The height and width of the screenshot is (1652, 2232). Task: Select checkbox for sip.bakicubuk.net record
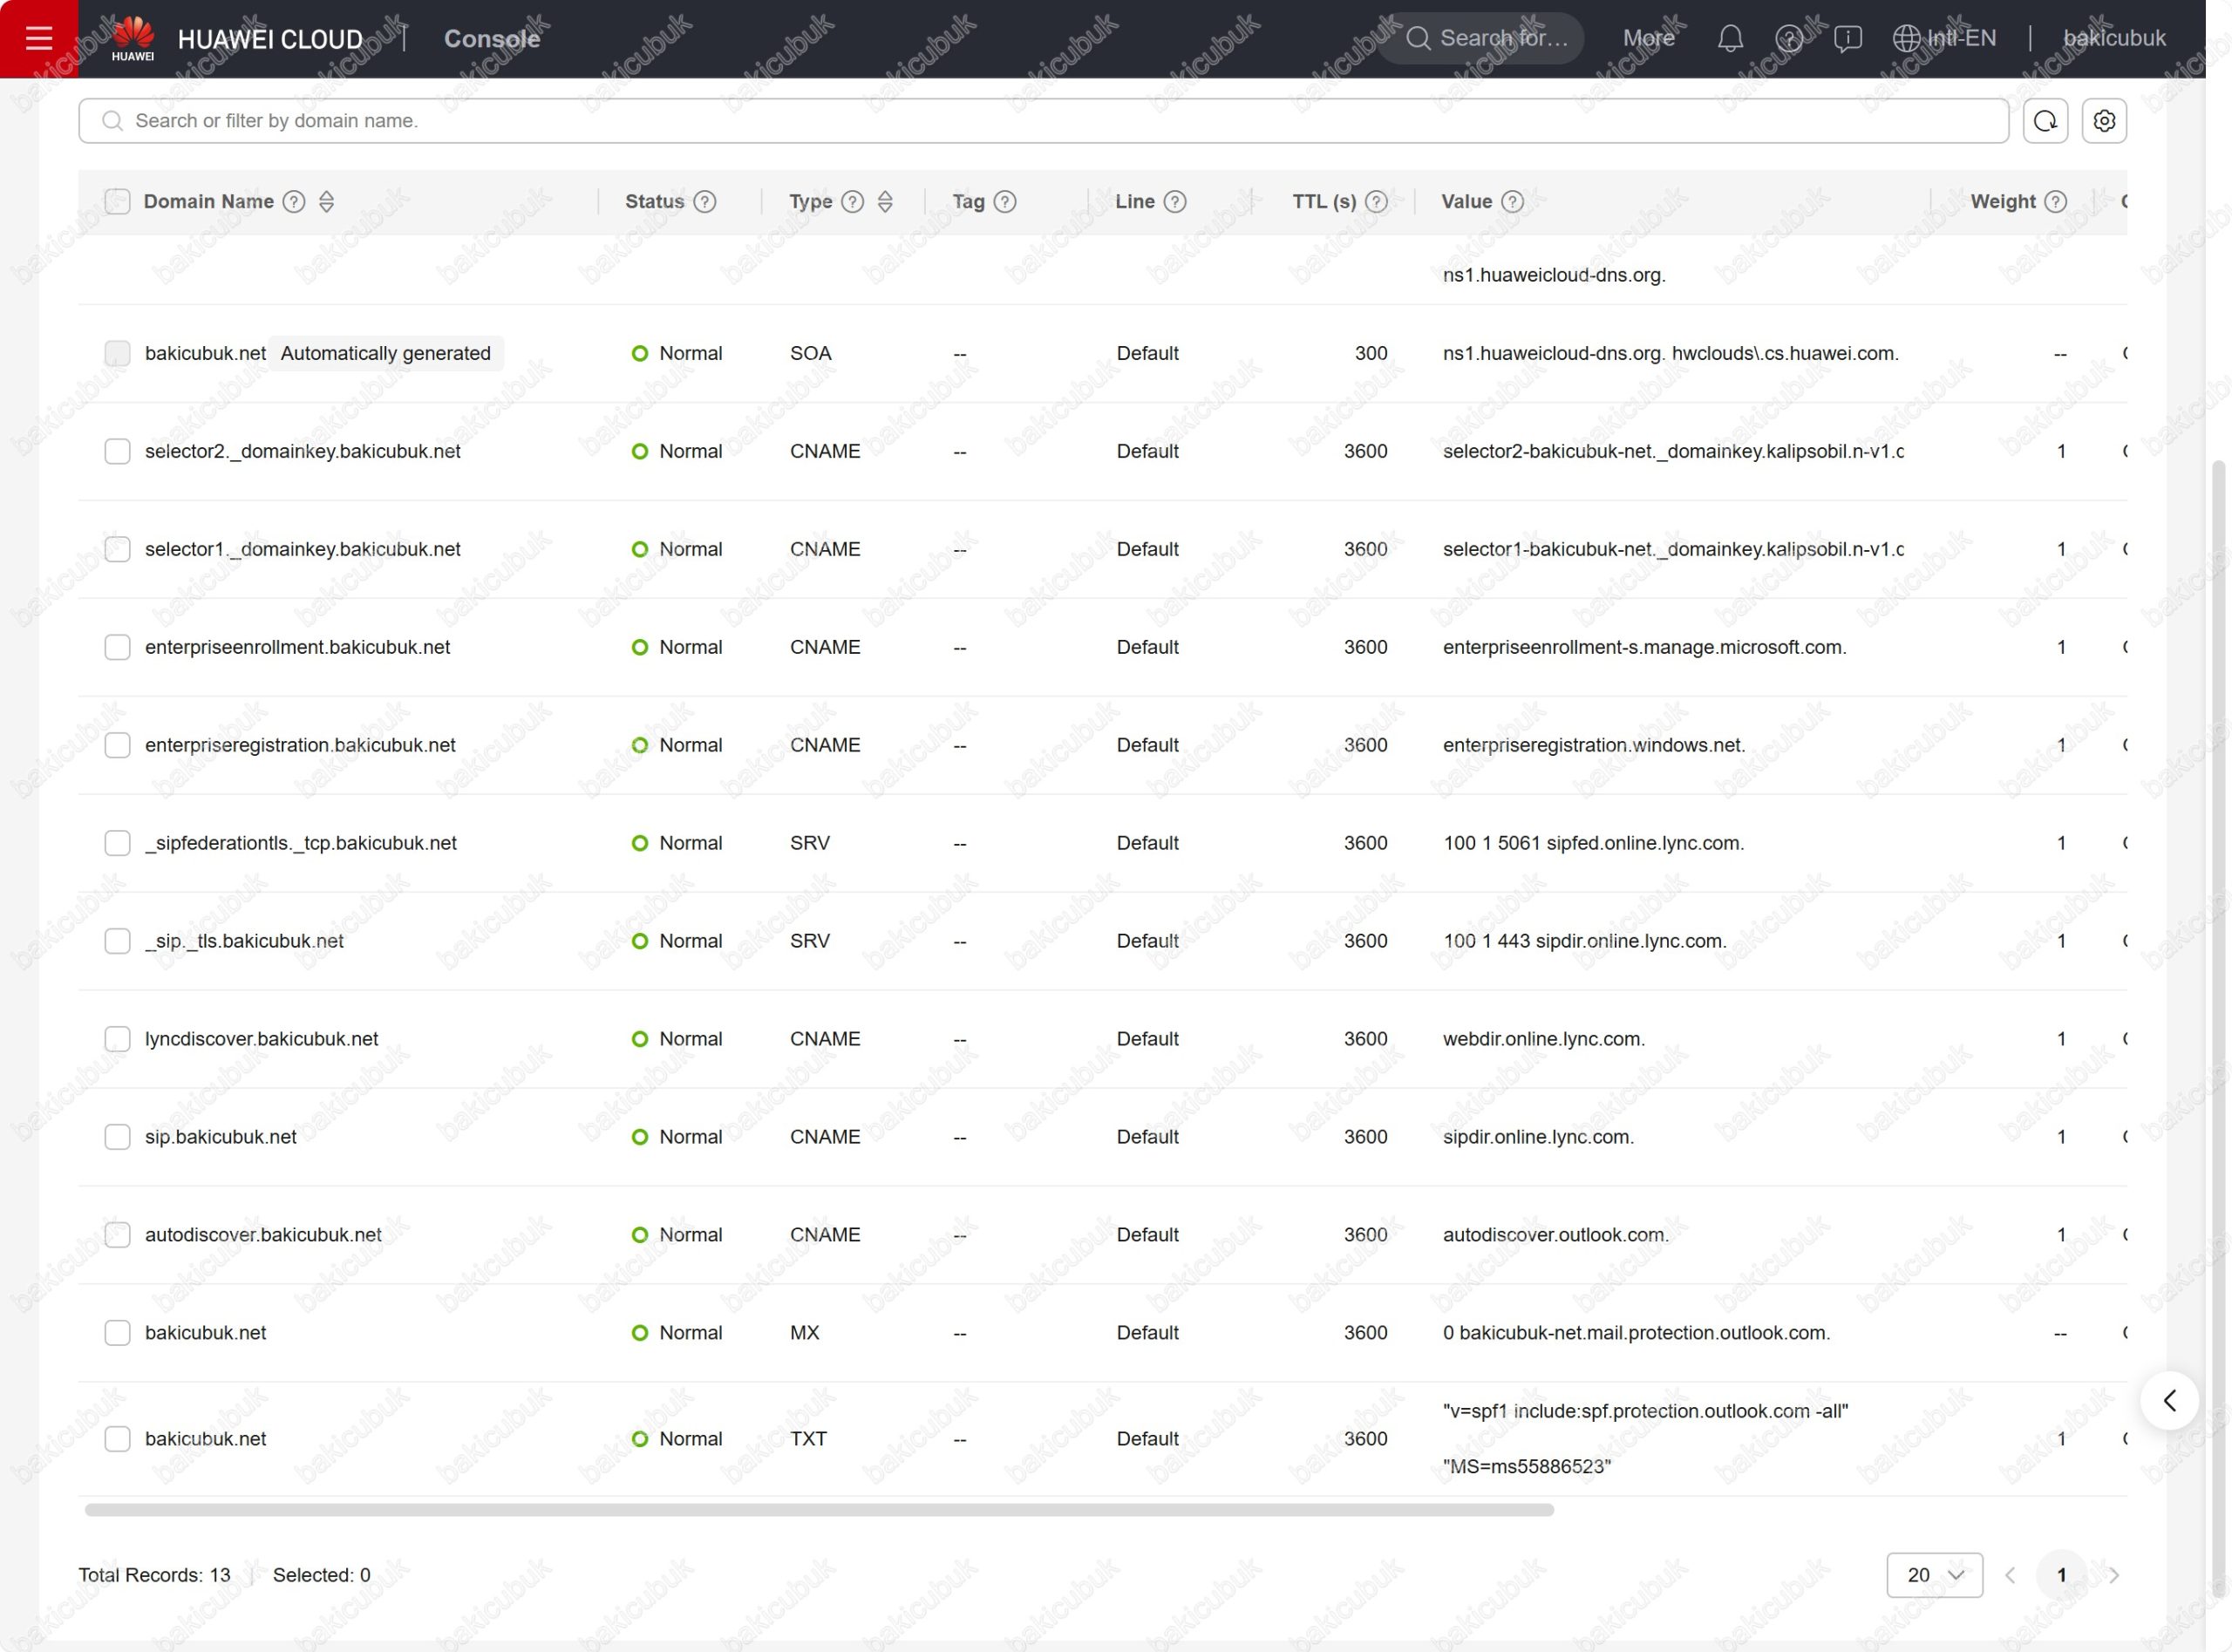pyautogui.click(x=117, y=1137)
